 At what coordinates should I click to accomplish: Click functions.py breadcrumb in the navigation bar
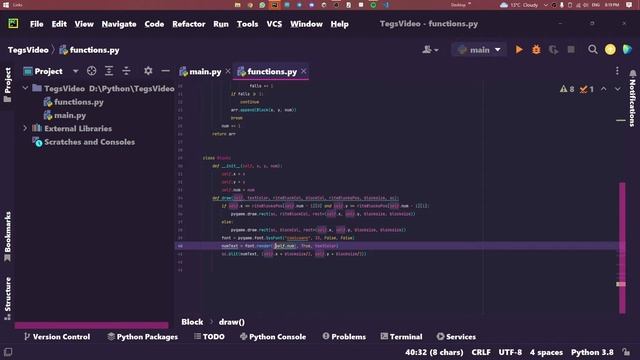pos(89,50)
